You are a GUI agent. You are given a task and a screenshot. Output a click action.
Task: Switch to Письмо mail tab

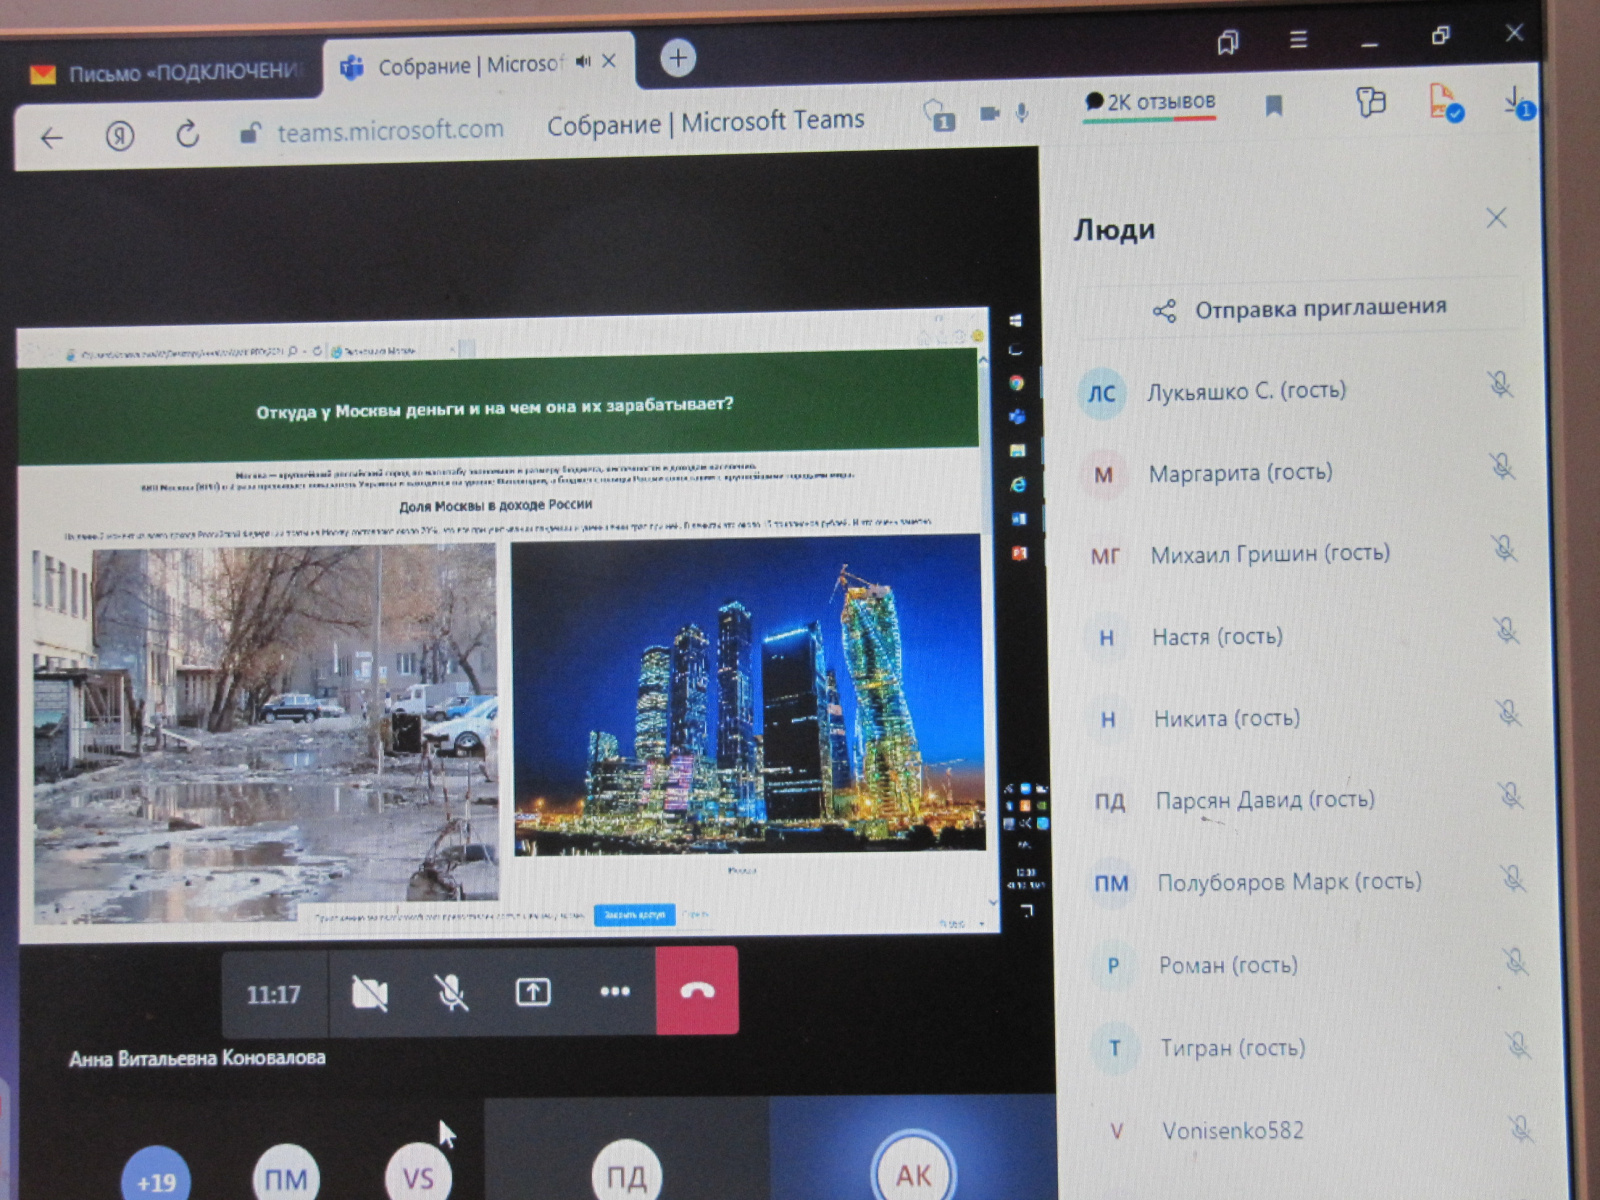165,73
